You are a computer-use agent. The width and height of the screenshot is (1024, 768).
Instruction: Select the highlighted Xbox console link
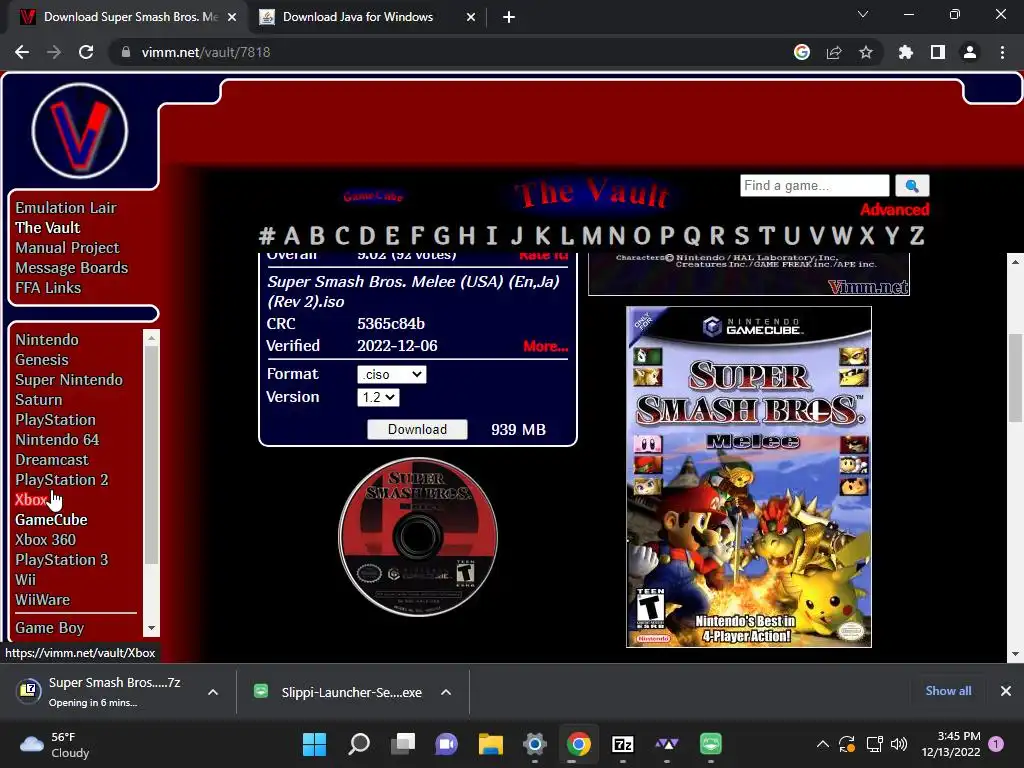click(31, 500)
